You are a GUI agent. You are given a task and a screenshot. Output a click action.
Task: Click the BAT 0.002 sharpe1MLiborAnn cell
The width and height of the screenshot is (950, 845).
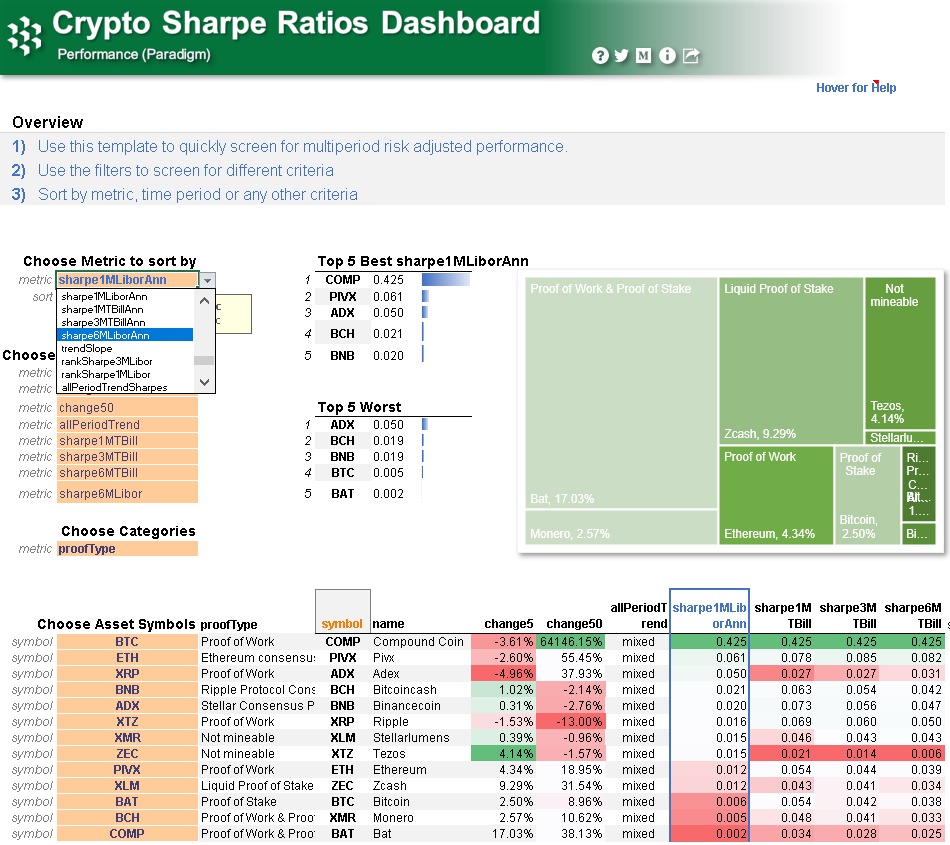click(709, 833)
